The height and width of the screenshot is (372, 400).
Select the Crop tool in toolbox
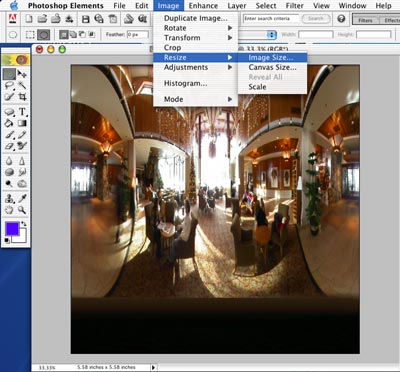click(x=22, y=97)
